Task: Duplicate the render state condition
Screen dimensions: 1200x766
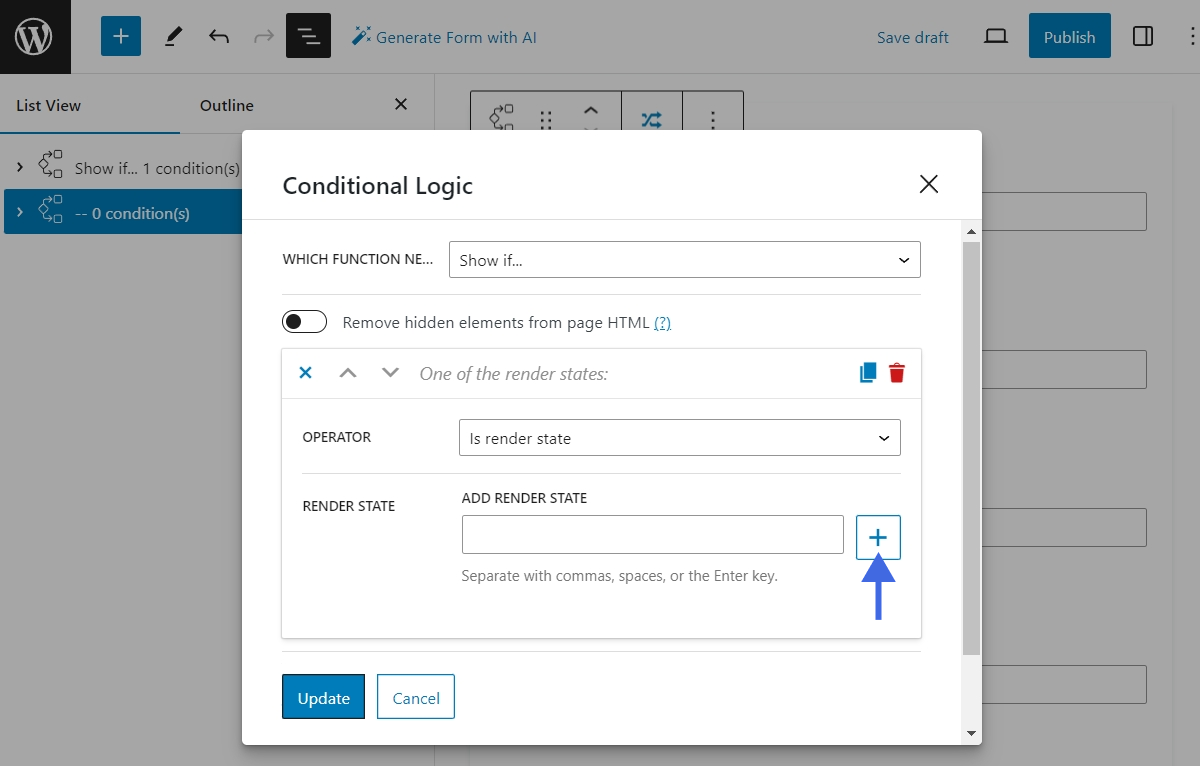Action: tap(867, 373)
